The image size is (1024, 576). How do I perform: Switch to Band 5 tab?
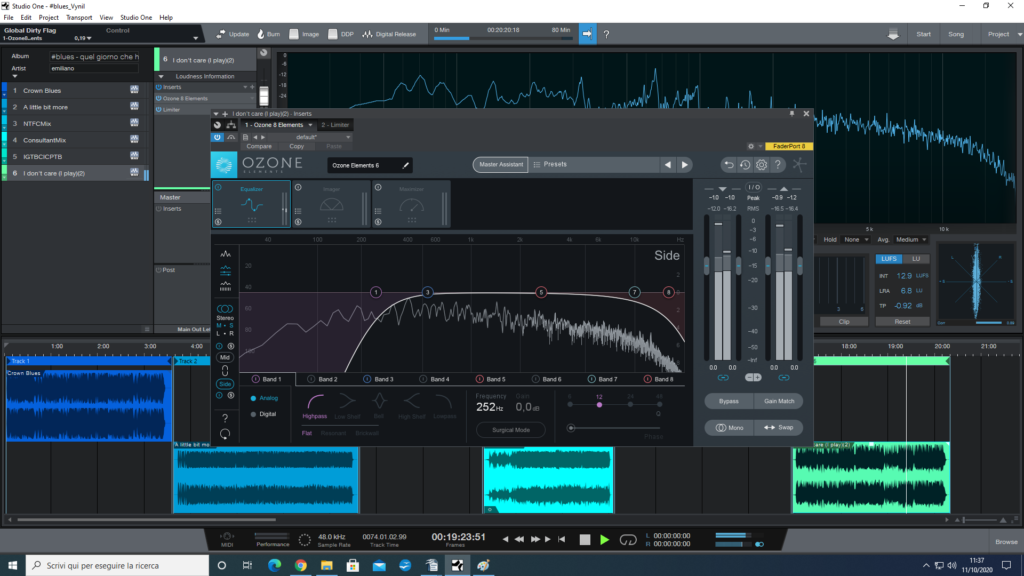tap(490, 379)
